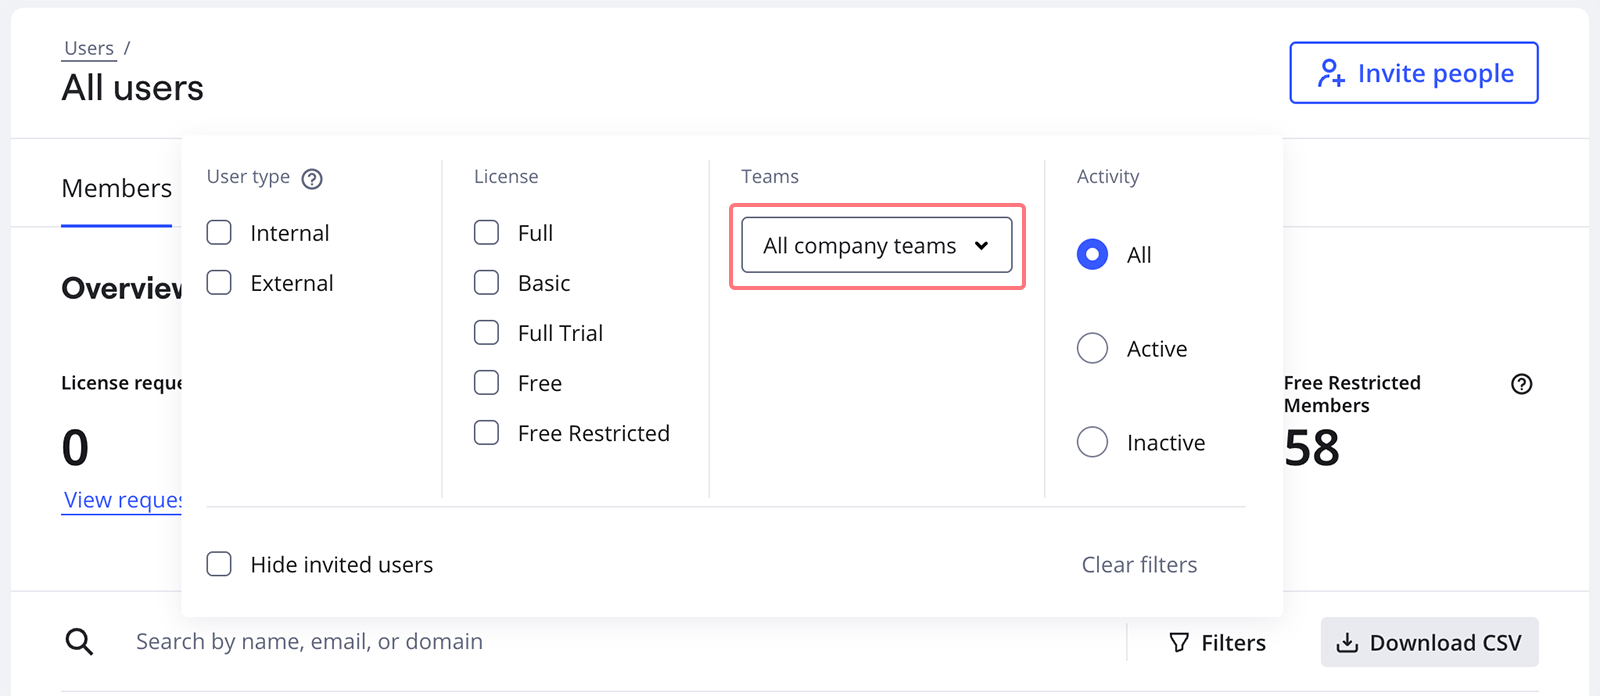
Task: Click the search by name input field
Action: coord(620,642)
